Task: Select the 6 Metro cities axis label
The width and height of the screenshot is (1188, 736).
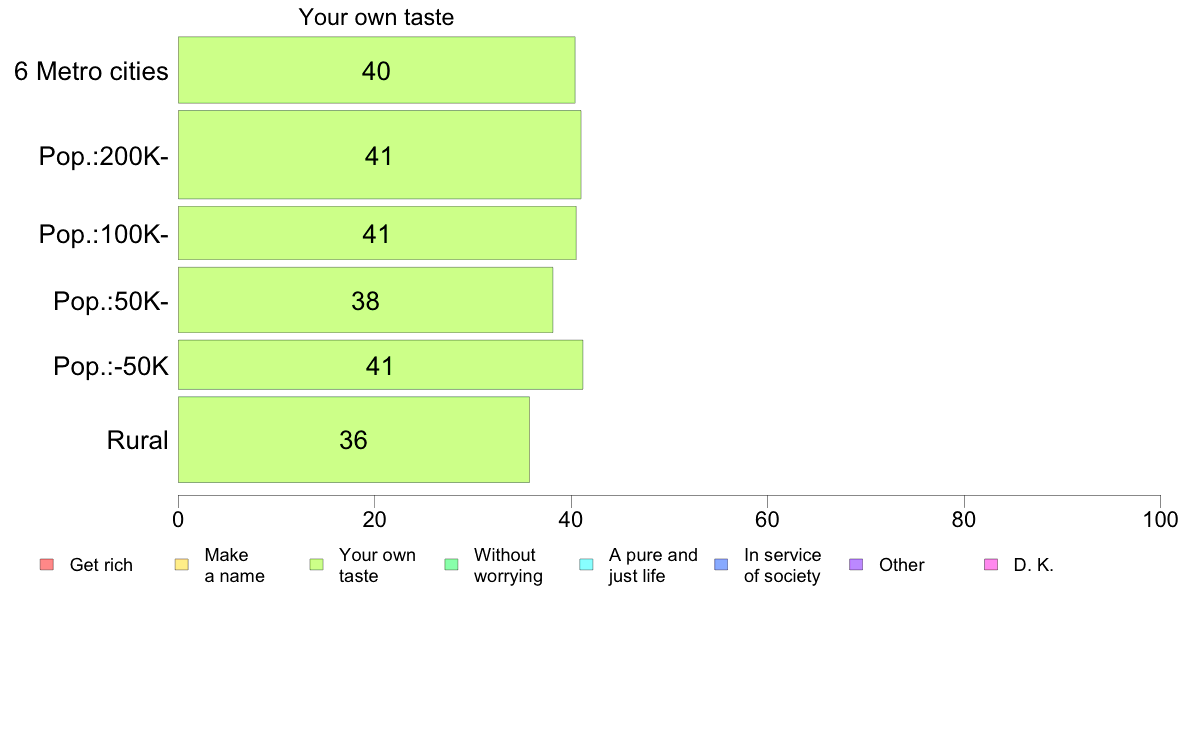Action: pos(91,71)
